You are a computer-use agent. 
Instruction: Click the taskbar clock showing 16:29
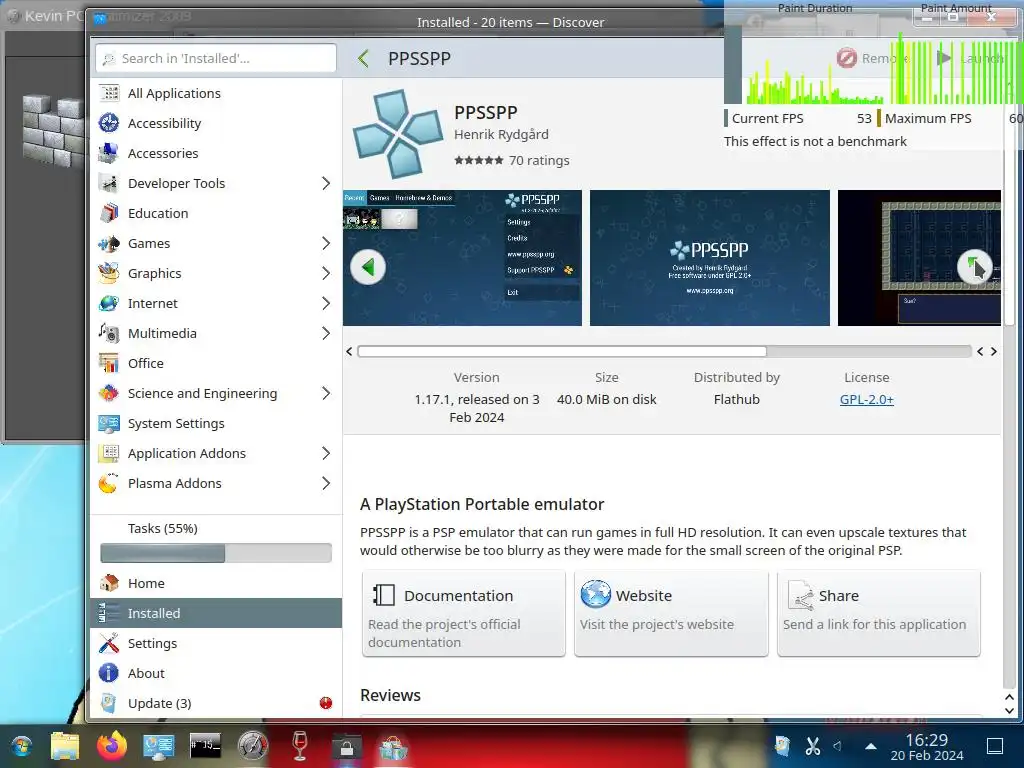[x=927, y=746]
